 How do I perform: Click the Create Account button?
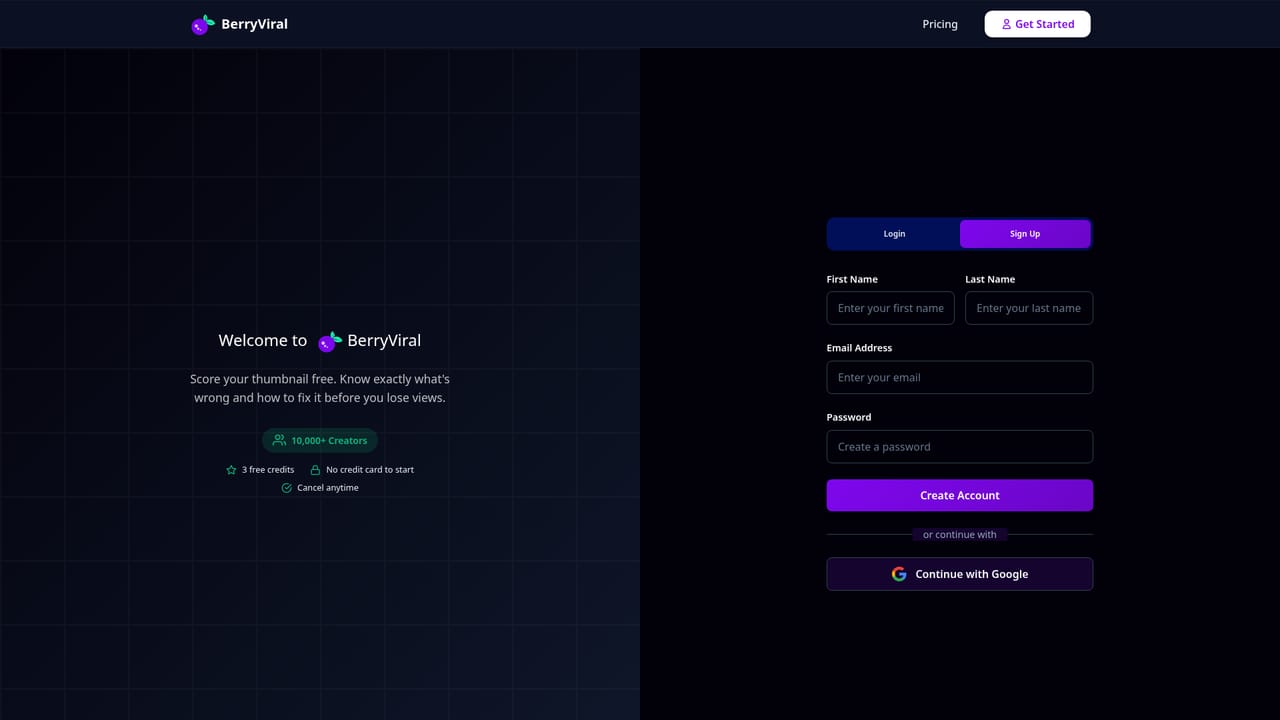[960, 495]
